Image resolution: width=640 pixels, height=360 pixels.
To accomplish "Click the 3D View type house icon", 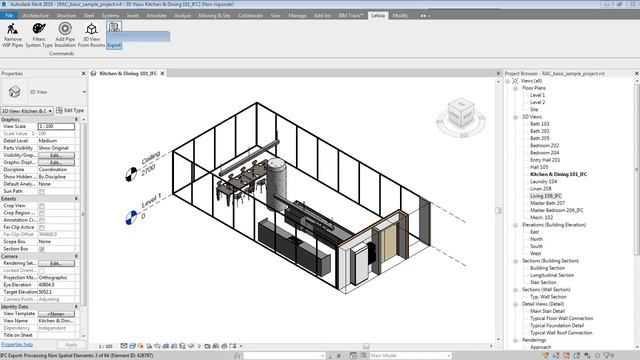I will click(x=15, y=92).
